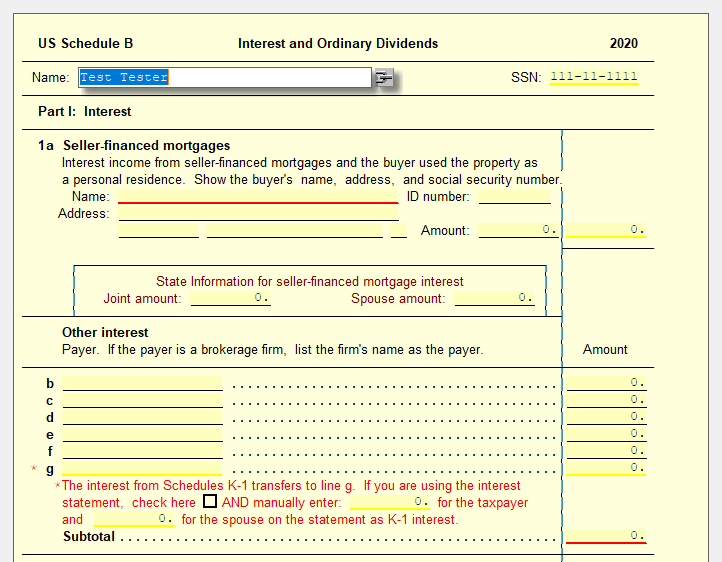Click the state/zip small field after address

[399, 230]
